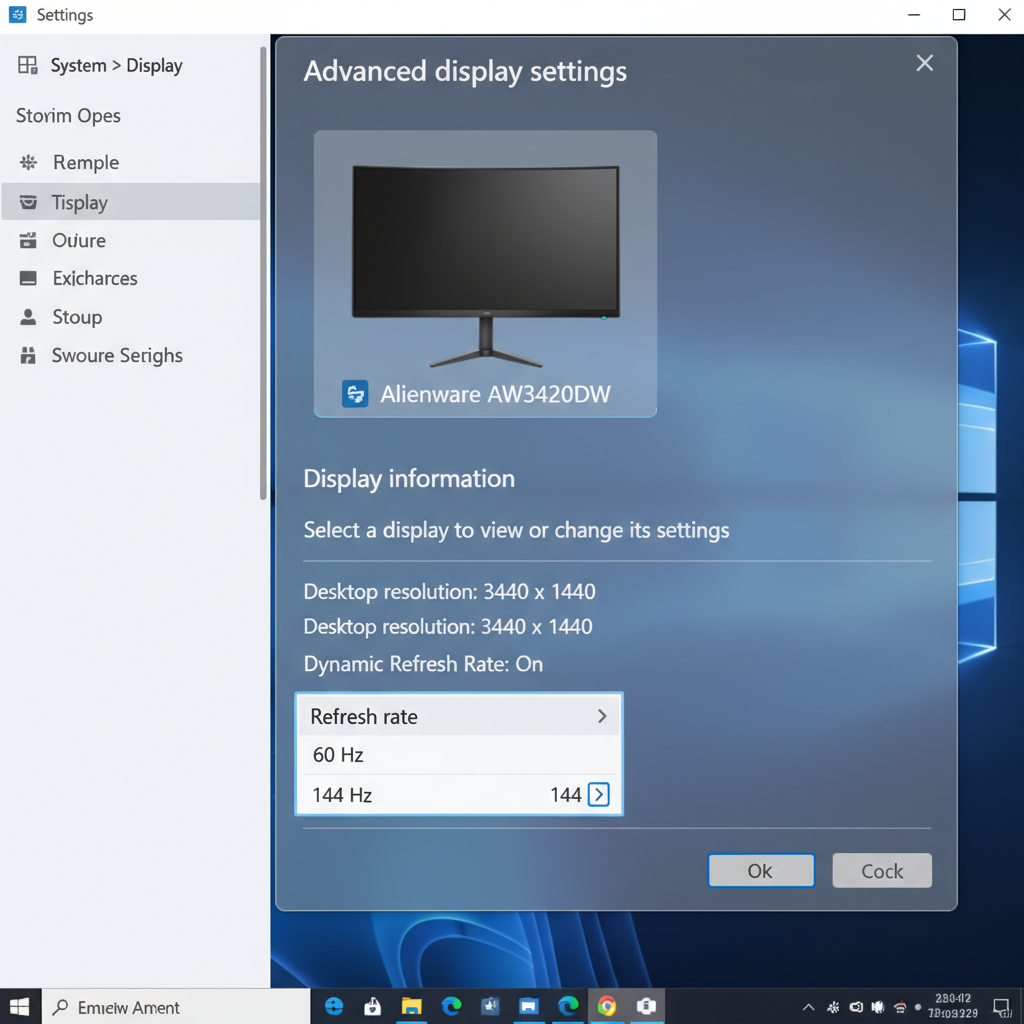Click the blue globe icon in taskbar

pyautogui.click(x=334, y=1006)
